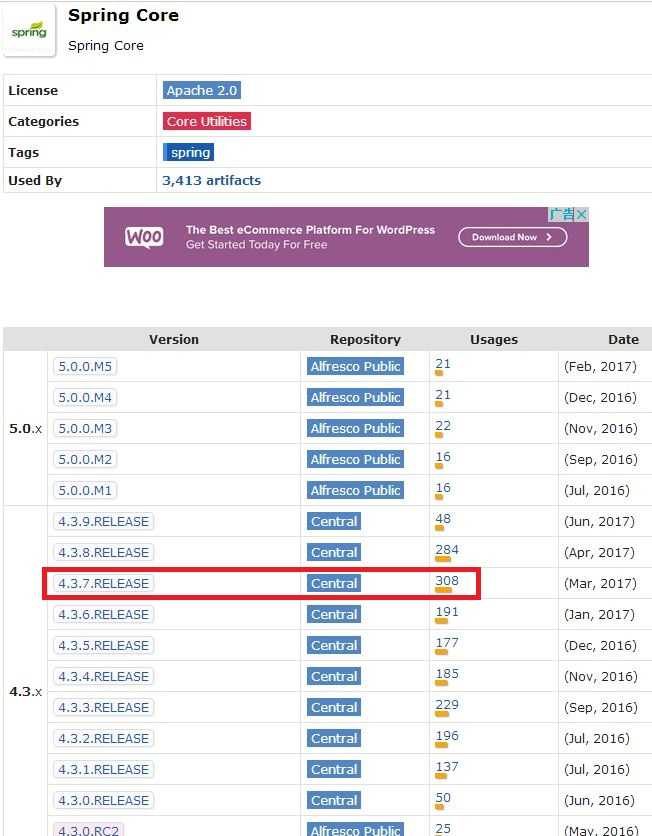Click Central repository for 4.3.2.RELEASE
Viewport: 652px width, 836px height.
point(334,738)
